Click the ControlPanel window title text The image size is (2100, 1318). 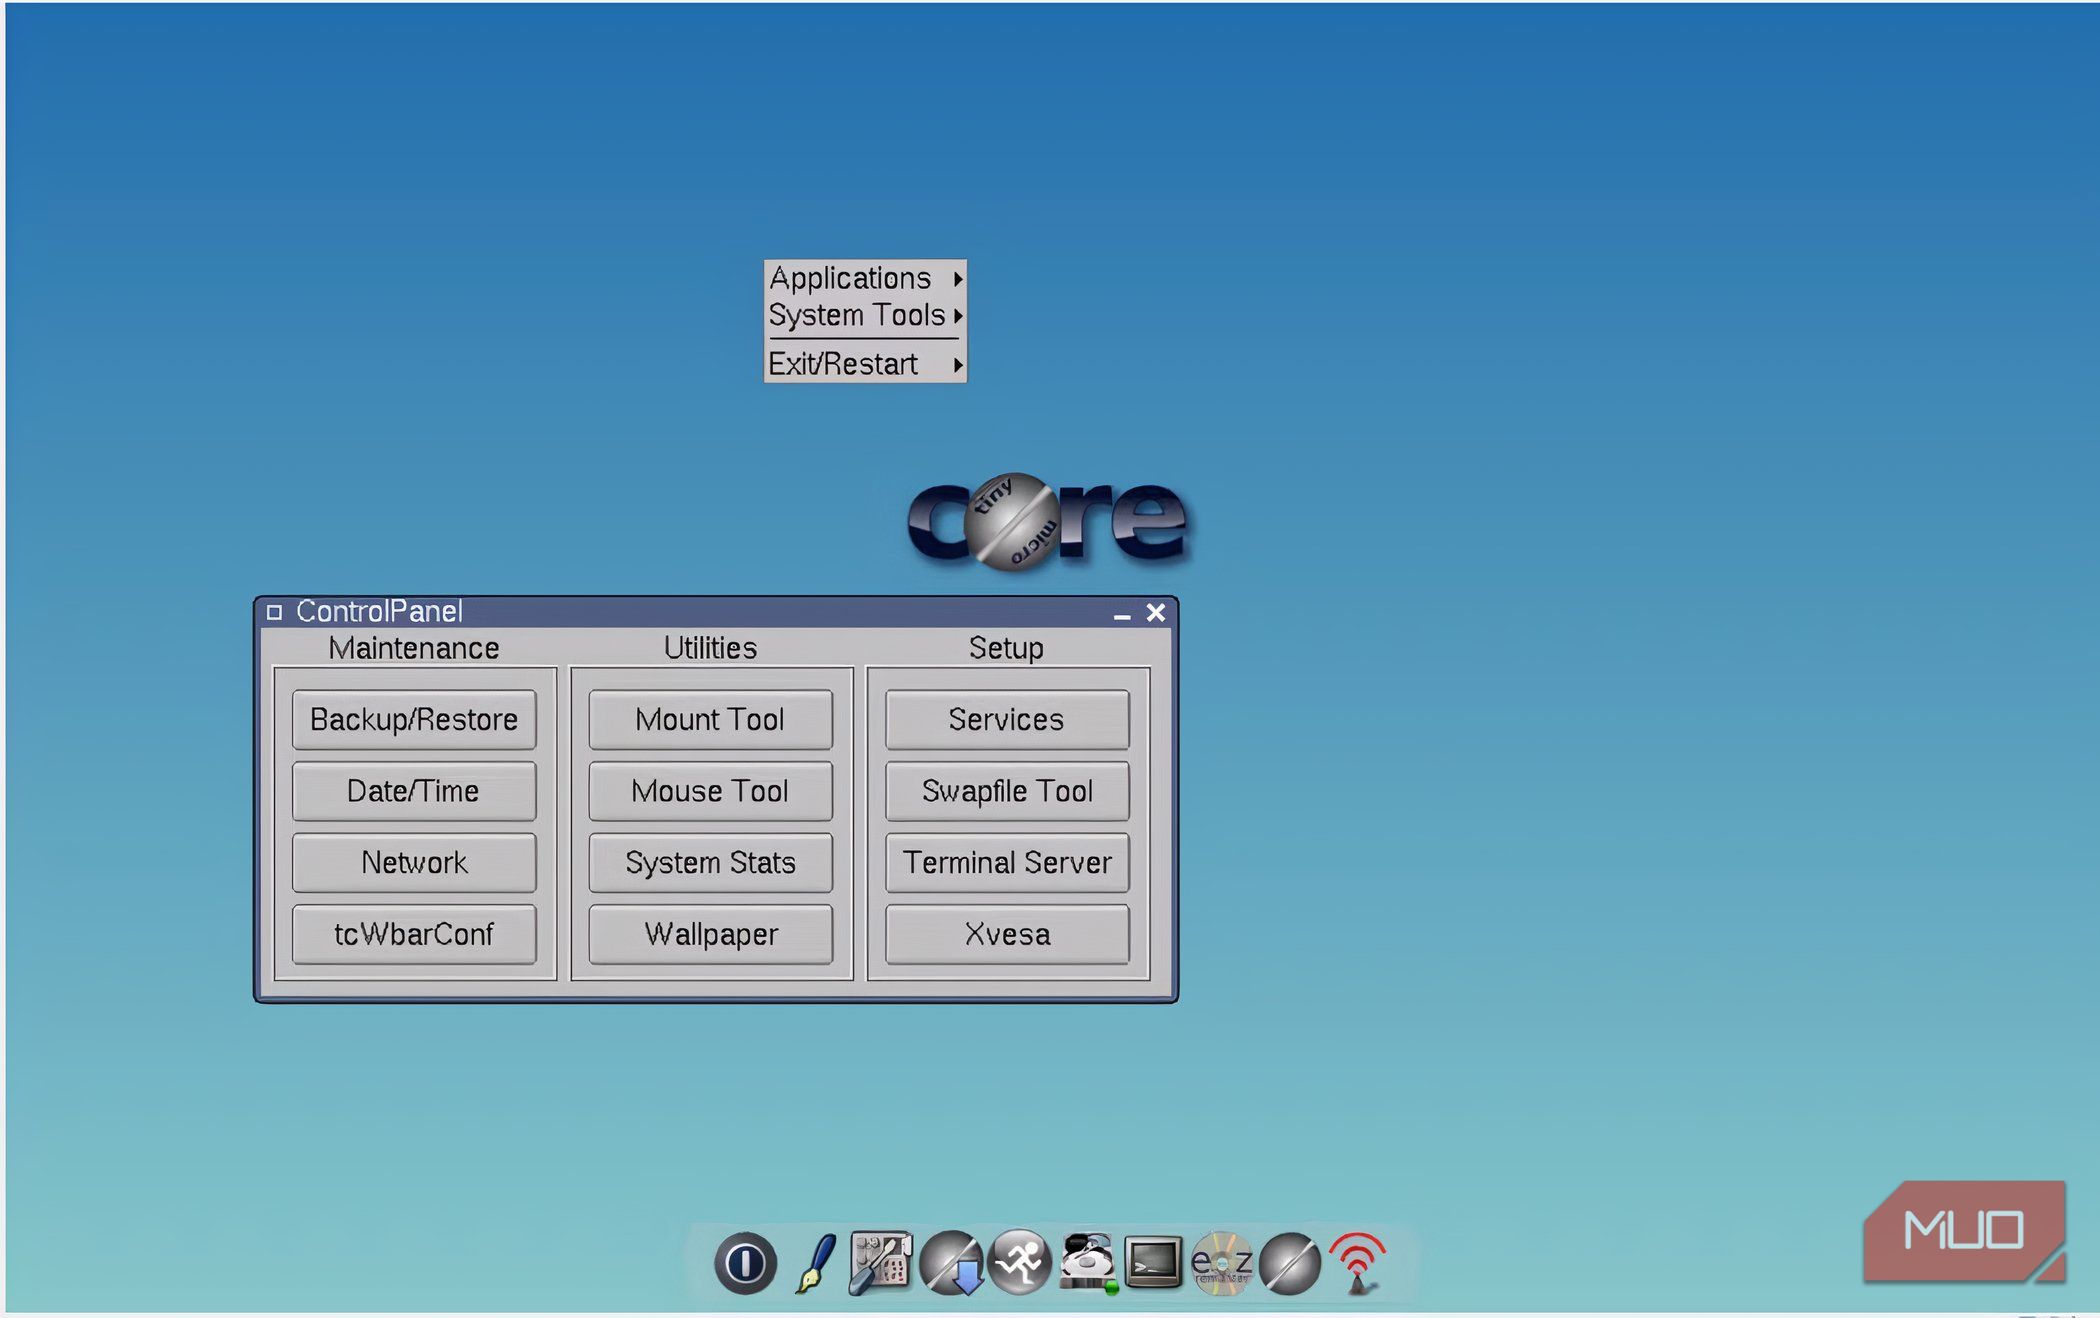coord(379,611)
